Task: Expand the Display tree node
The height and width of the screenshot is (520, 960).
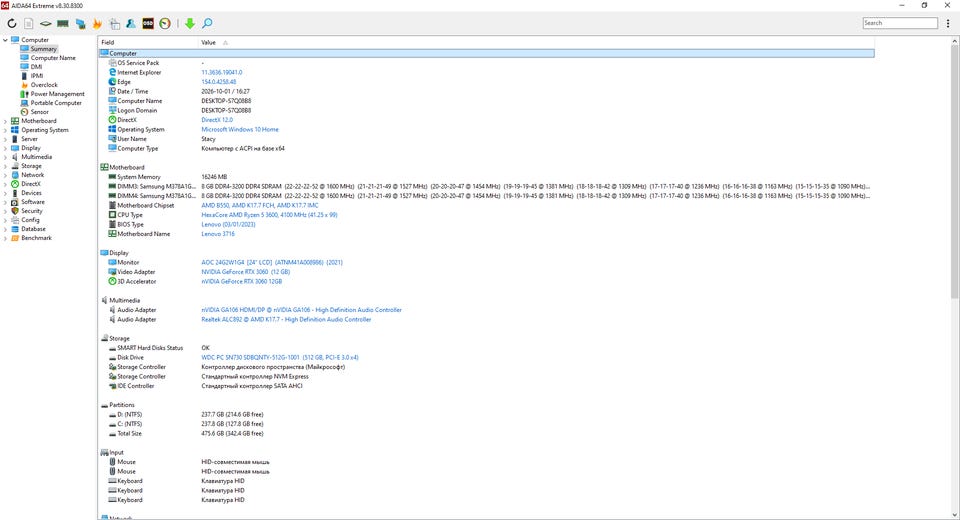Action: pyautogui.click(x=6, y=148)
